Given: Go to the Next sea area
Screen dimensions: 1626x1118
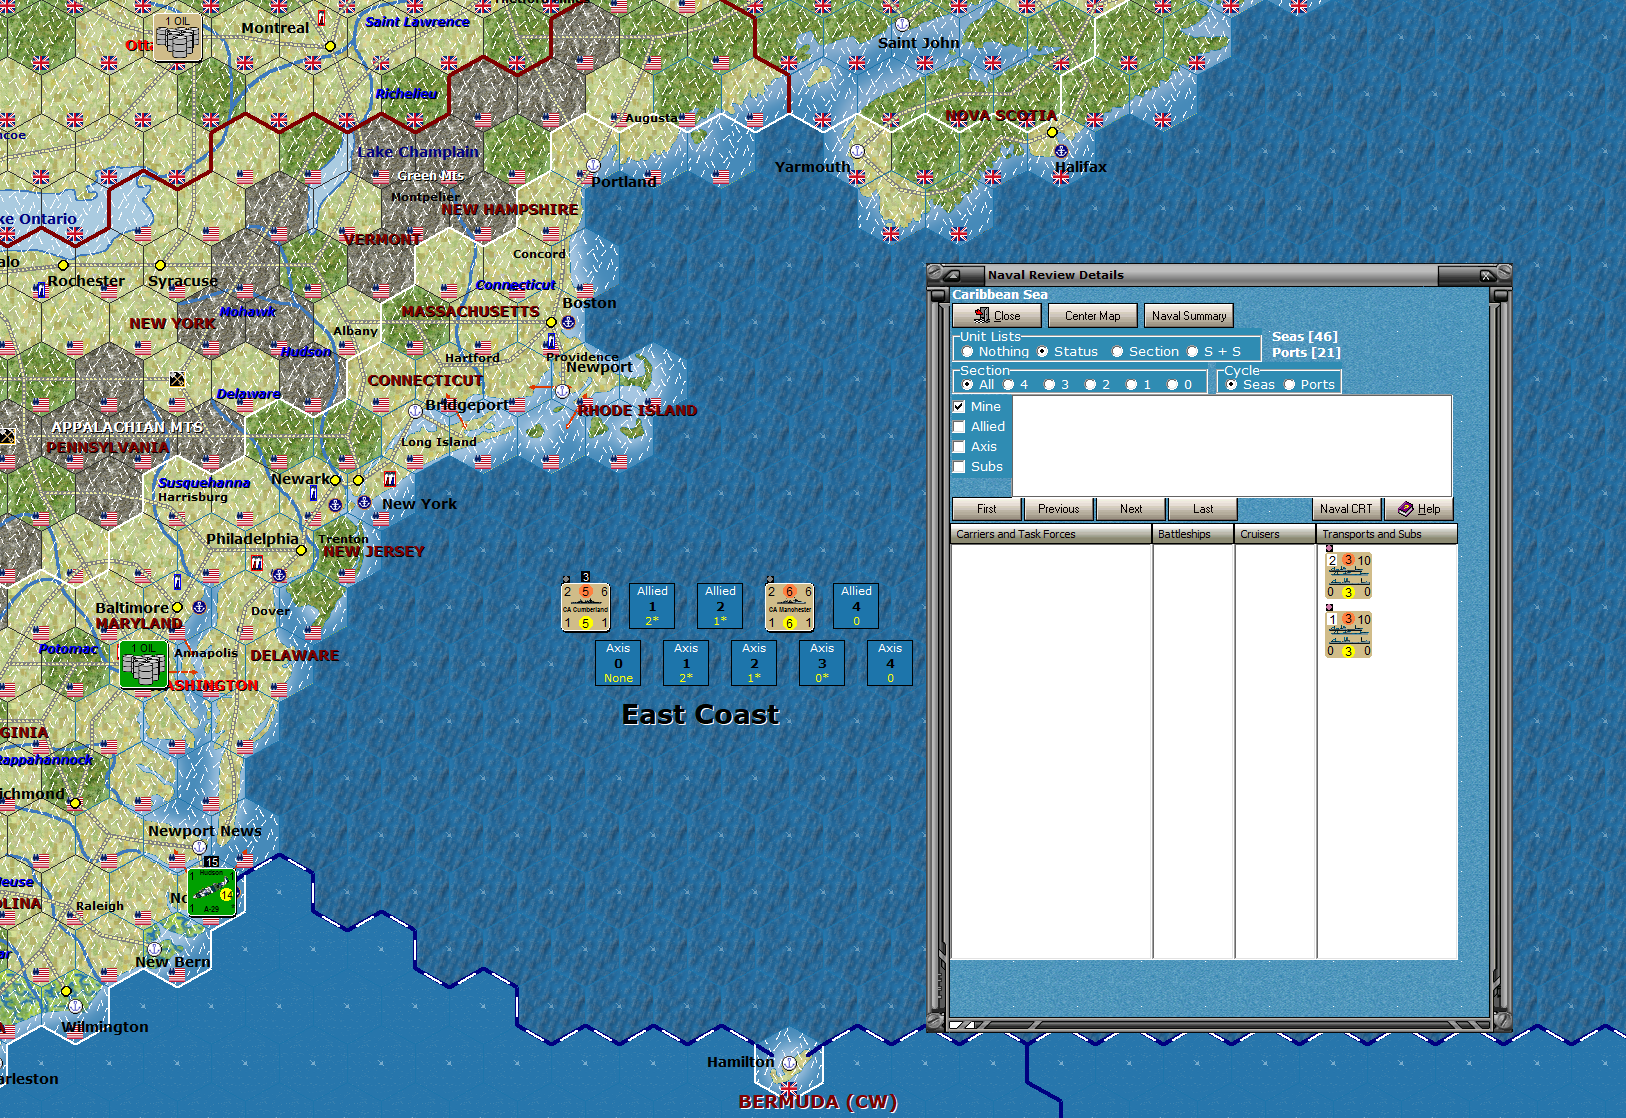Looking at the screenshot, I should [x=1131, y=509].
